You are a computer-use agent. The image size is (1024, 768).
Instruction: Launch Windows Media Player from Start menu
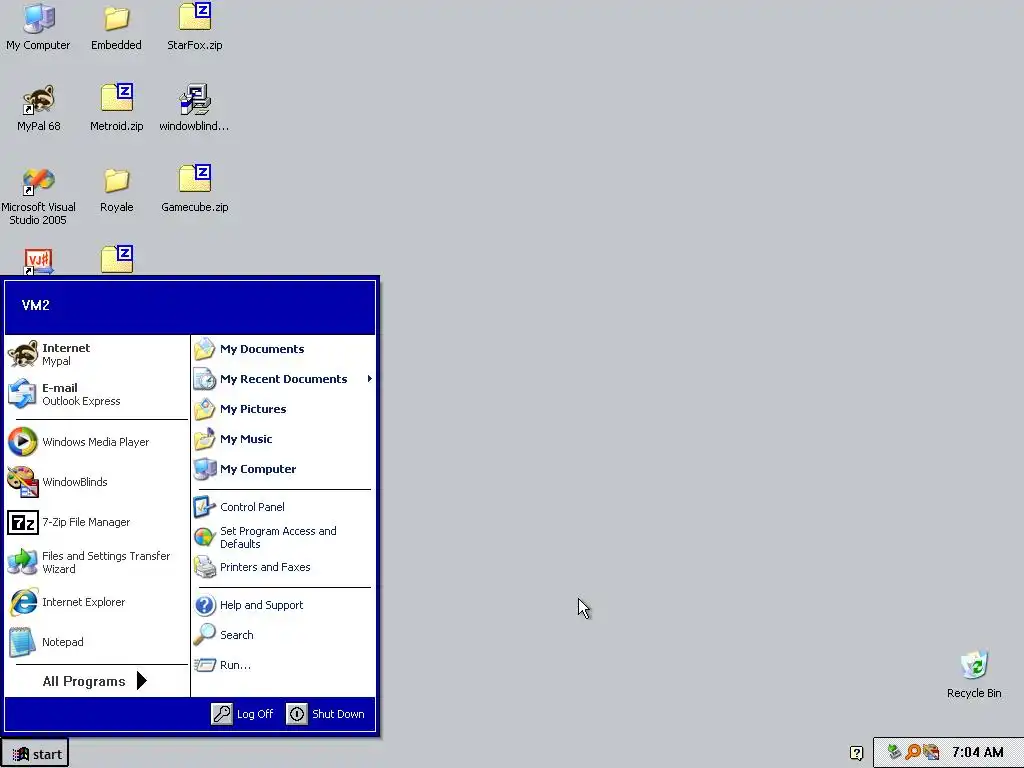(97, 442)
